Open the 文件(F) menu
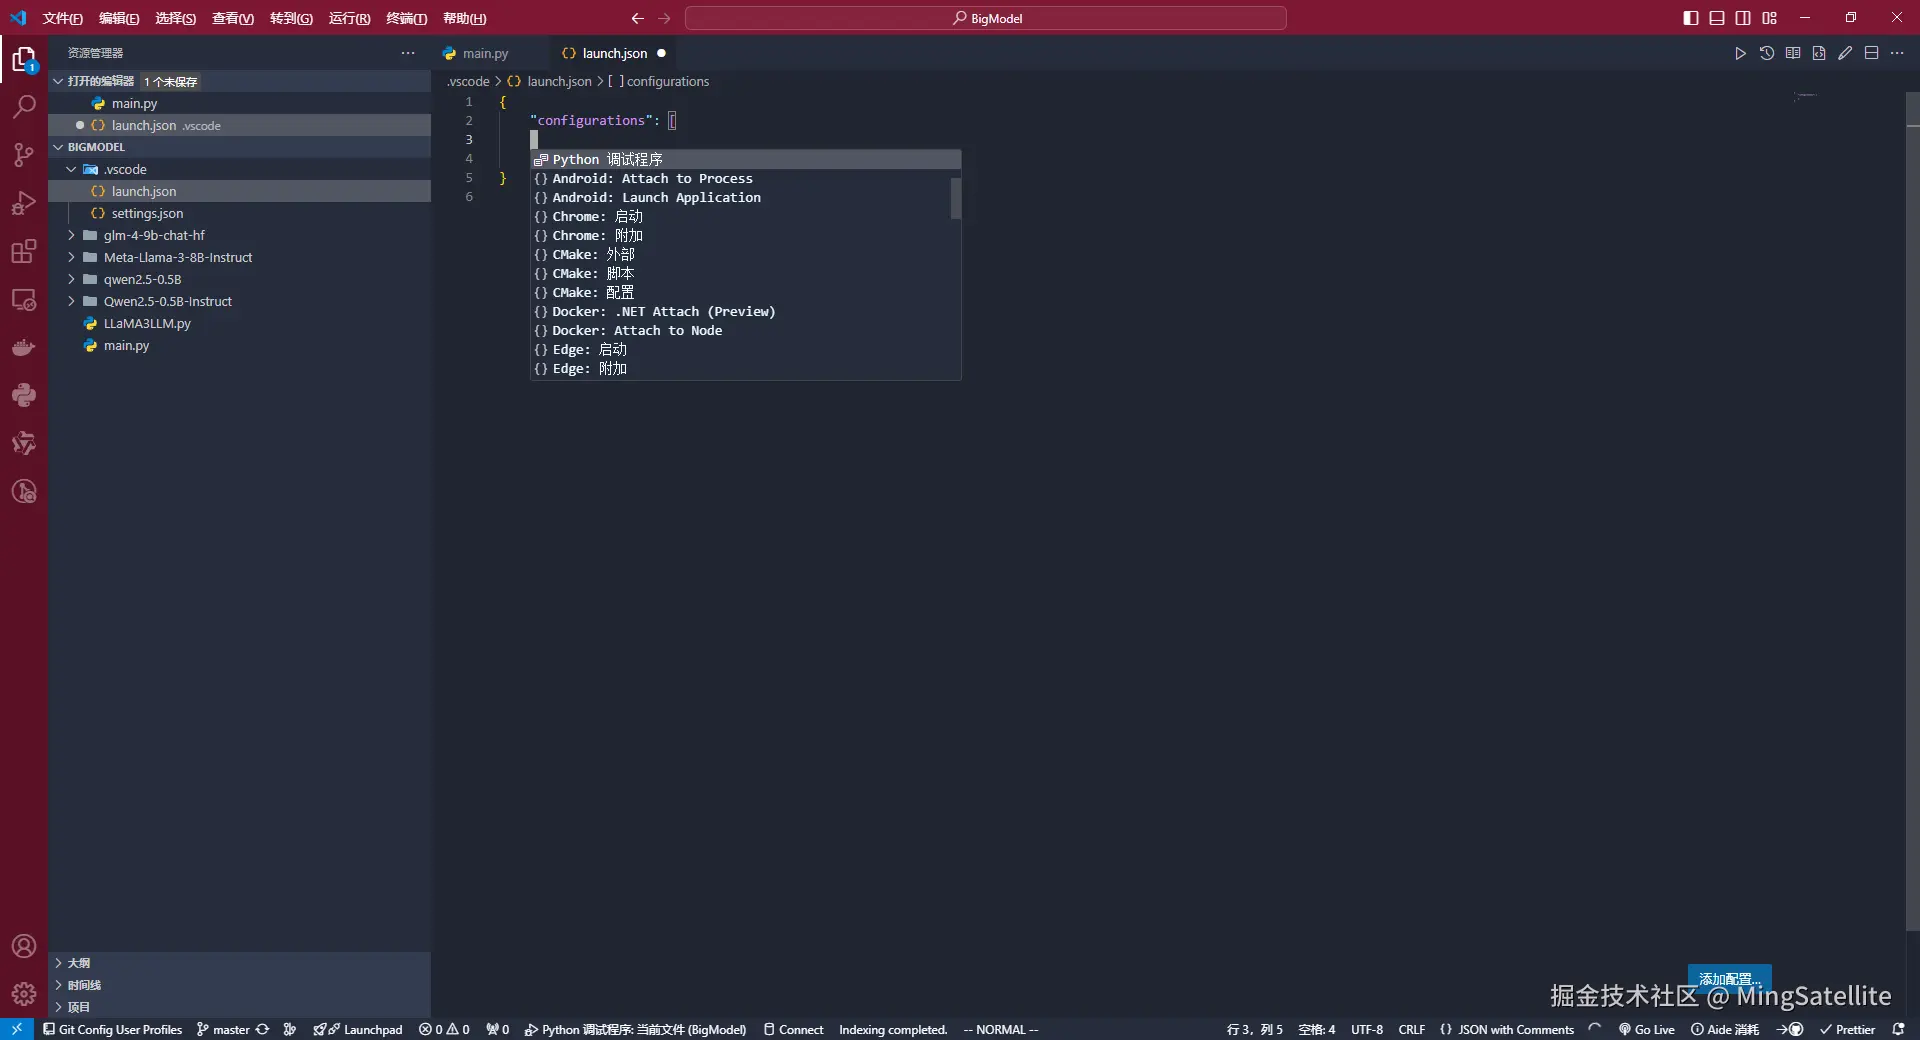The width and height of the screenshot is (1920, 1040). click(62, 18)
